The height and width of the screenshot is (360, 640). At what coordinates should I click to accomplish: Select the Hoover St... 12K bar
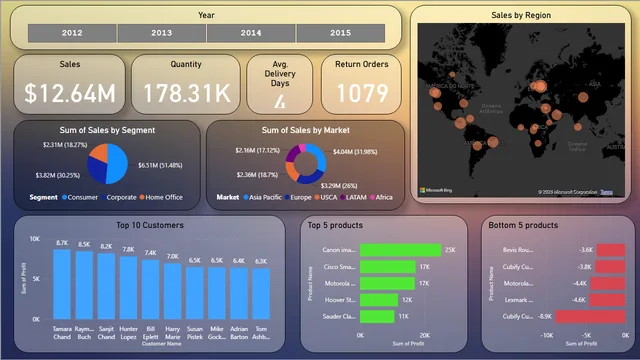tap(379, 300)
